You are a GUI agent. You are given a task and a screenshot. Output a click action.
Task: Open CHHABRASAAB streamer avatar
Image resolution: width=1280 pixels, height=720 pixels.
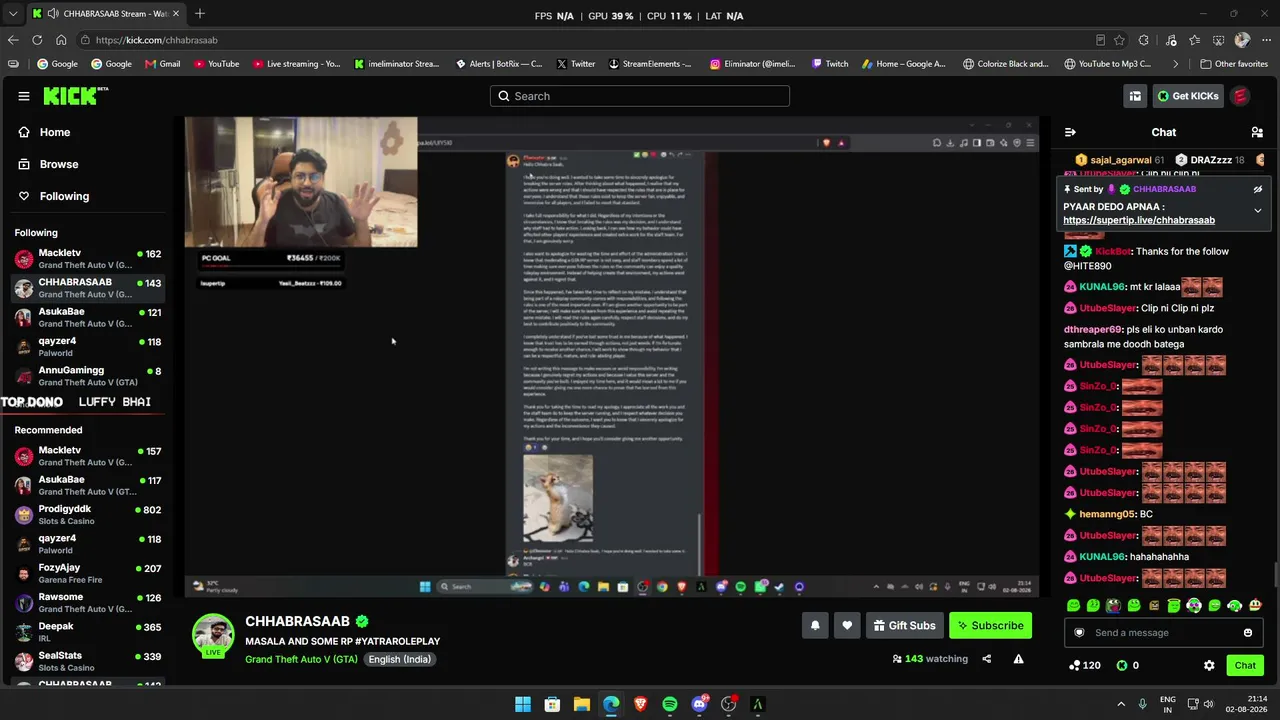213,636
